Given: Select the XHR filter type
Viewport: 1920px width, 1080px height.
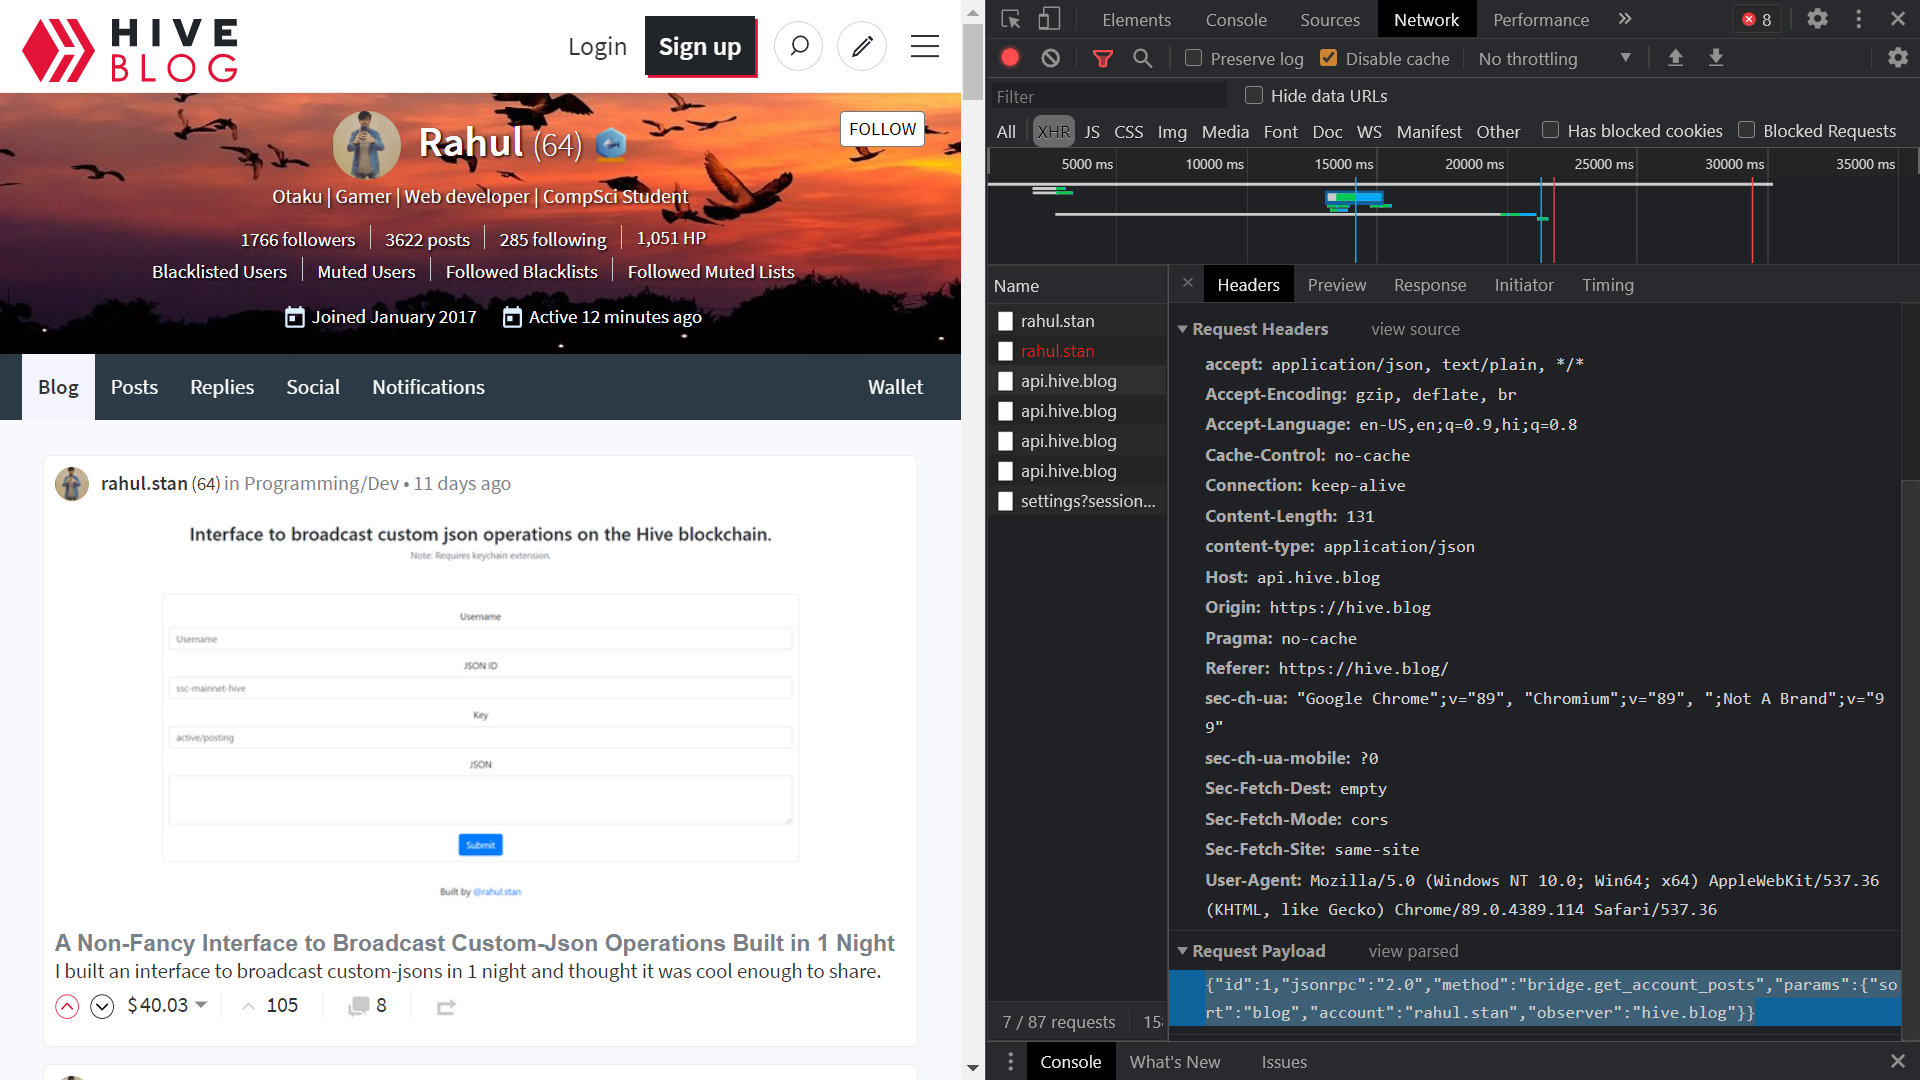Looking at the screenshot, I should [1053, 131].
